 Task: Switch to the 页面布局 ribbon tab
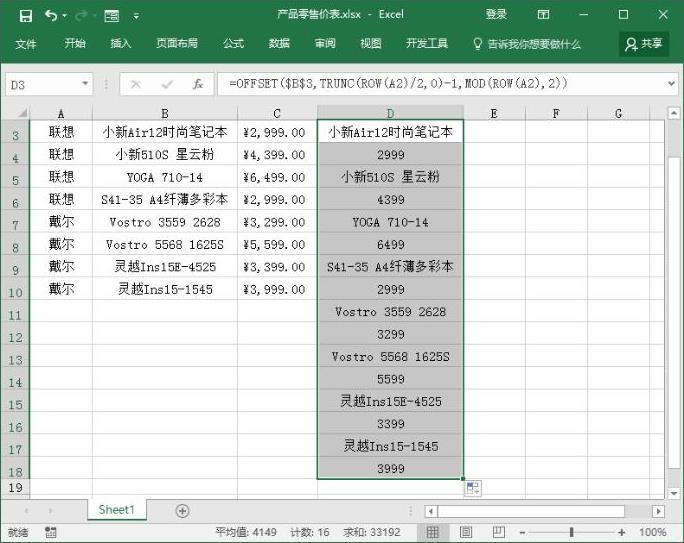(x=177, y=43)
